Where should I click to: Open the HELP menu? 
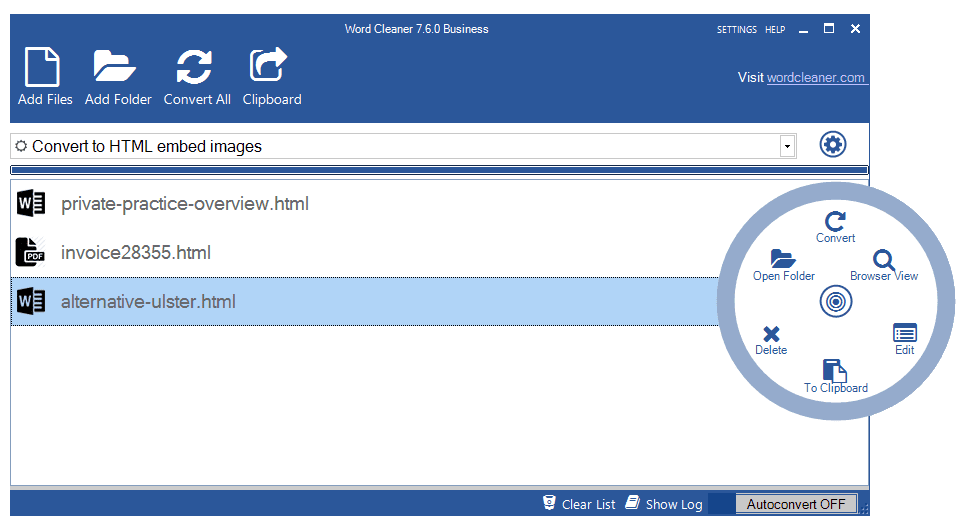775,29
